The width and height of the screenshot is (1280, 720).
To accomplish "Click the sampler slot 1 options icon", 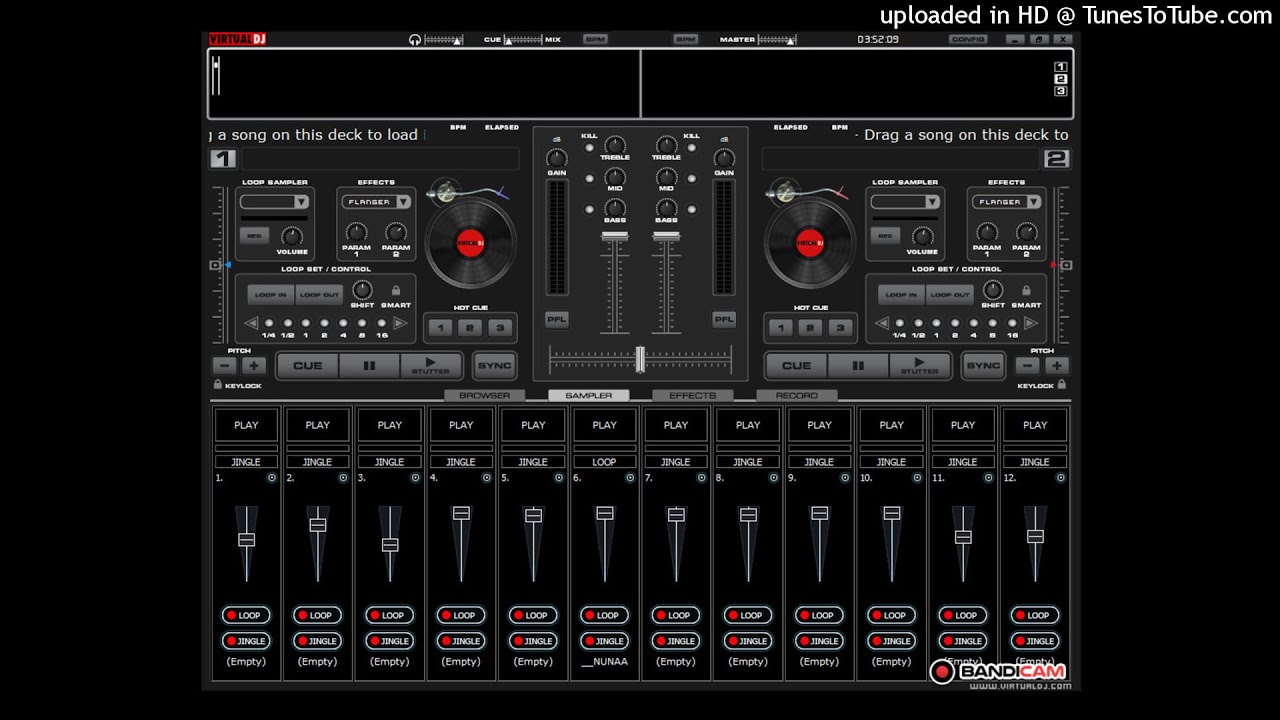I will coord(271,478).
